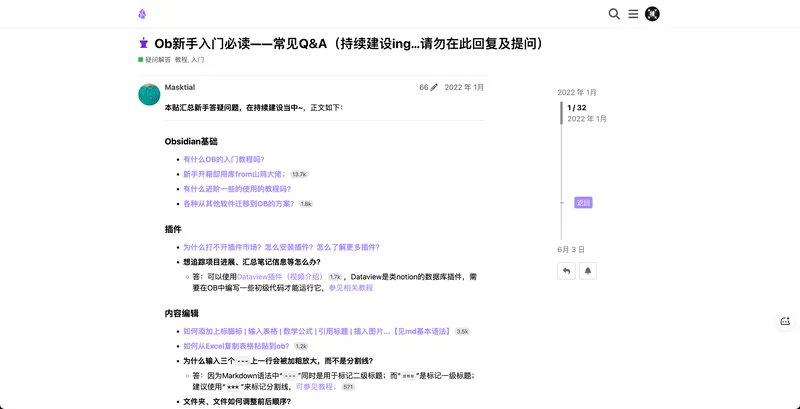Open the Masktial username link
This screenshot has width=800, height=409.
180,87
